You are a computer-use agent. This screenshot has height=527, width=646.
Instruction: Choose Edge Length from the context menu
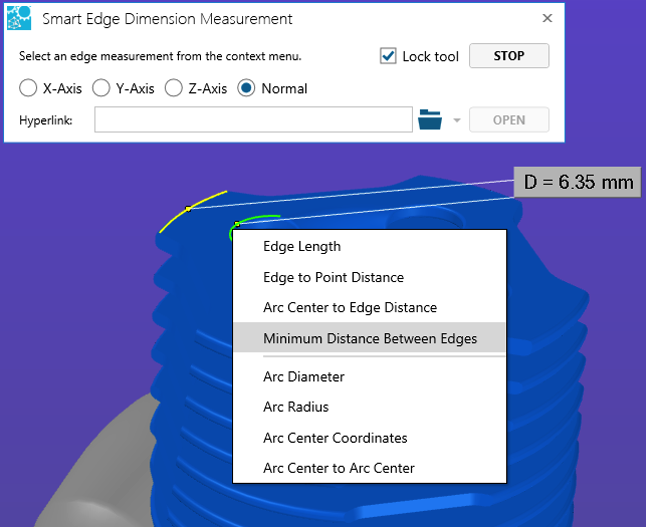click(x=302, y=246)
